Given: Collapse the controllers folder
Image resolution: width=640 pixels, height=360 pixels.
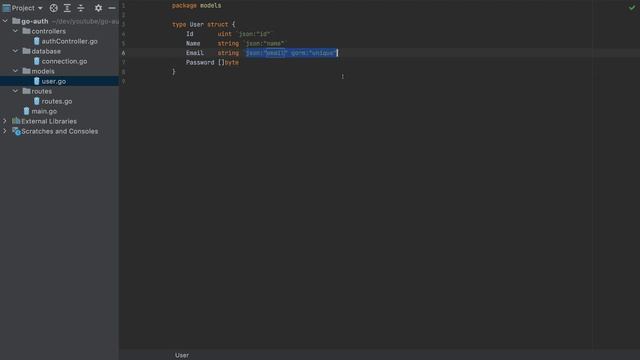Looking at the screenshot, I should pos(15,31).
